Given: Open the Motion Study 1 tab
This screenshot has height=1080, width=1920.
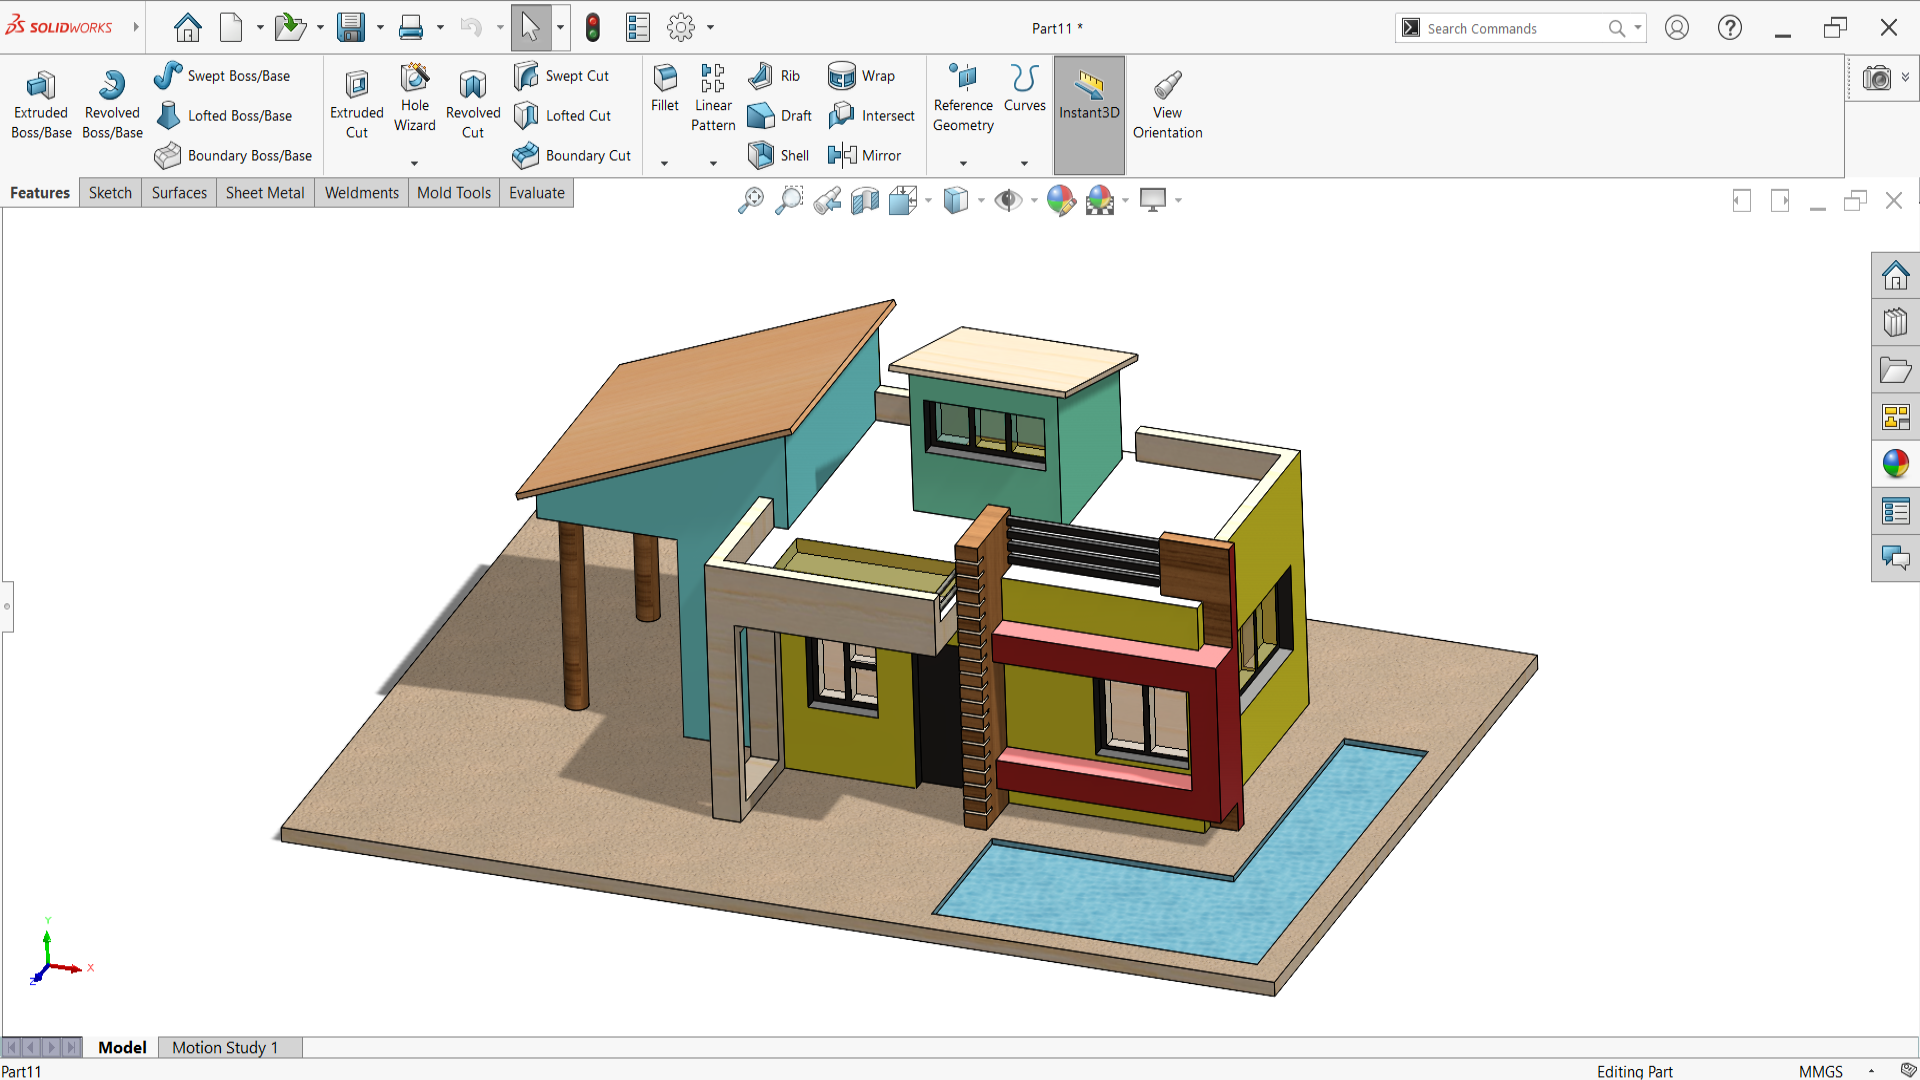Looking at the screenshot, I should pos(225,1047).
